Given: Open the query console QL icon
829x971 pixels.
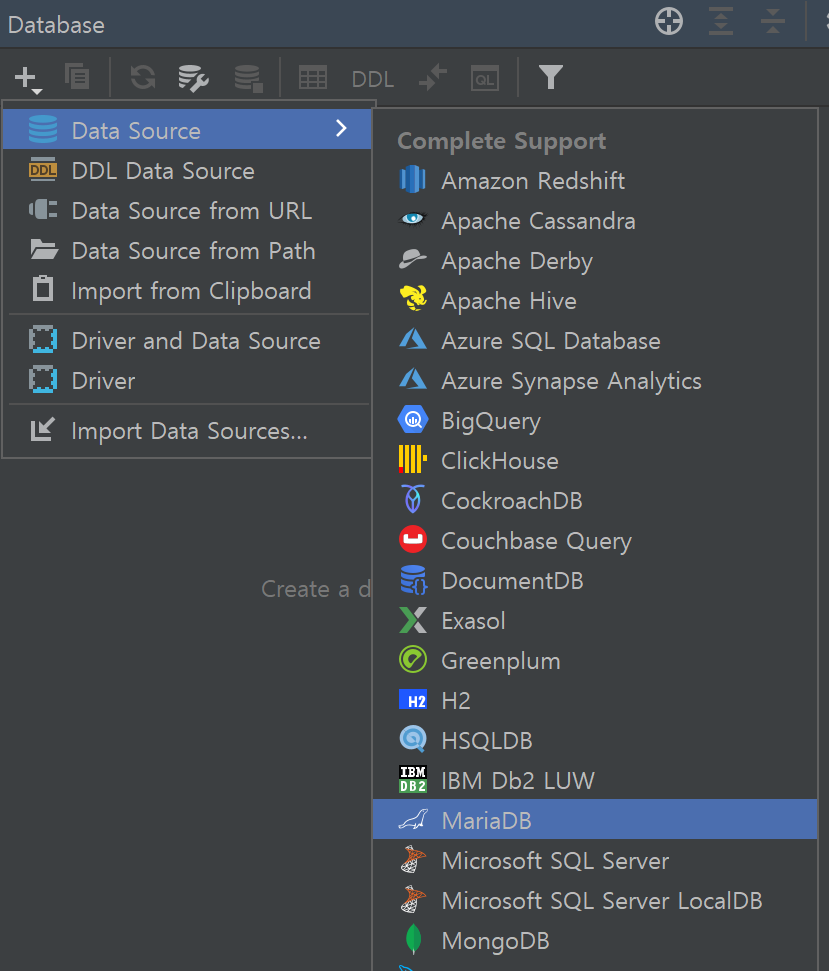Looking at the screenshot, I should [485, 79].
